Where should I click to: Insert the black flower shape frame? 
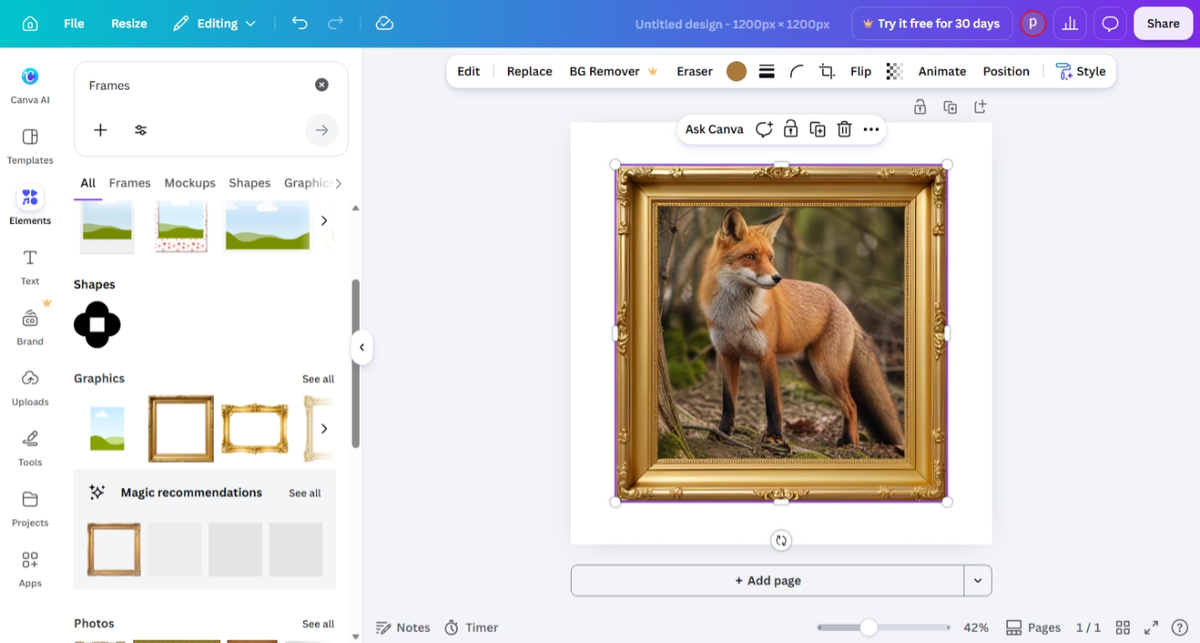tap(97, 325)
